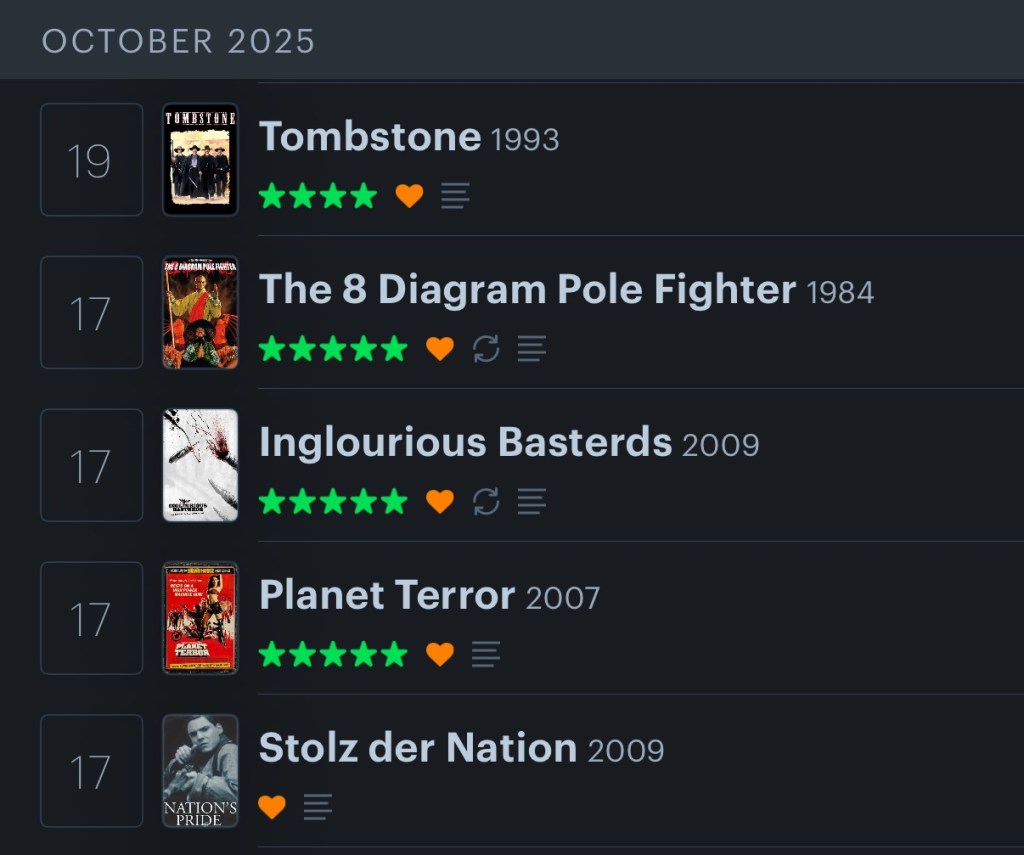Toggle the like heart on Planet Terror
This screenshot has width=1024, height=855.
pyautogui.click(x=440, y=654)
